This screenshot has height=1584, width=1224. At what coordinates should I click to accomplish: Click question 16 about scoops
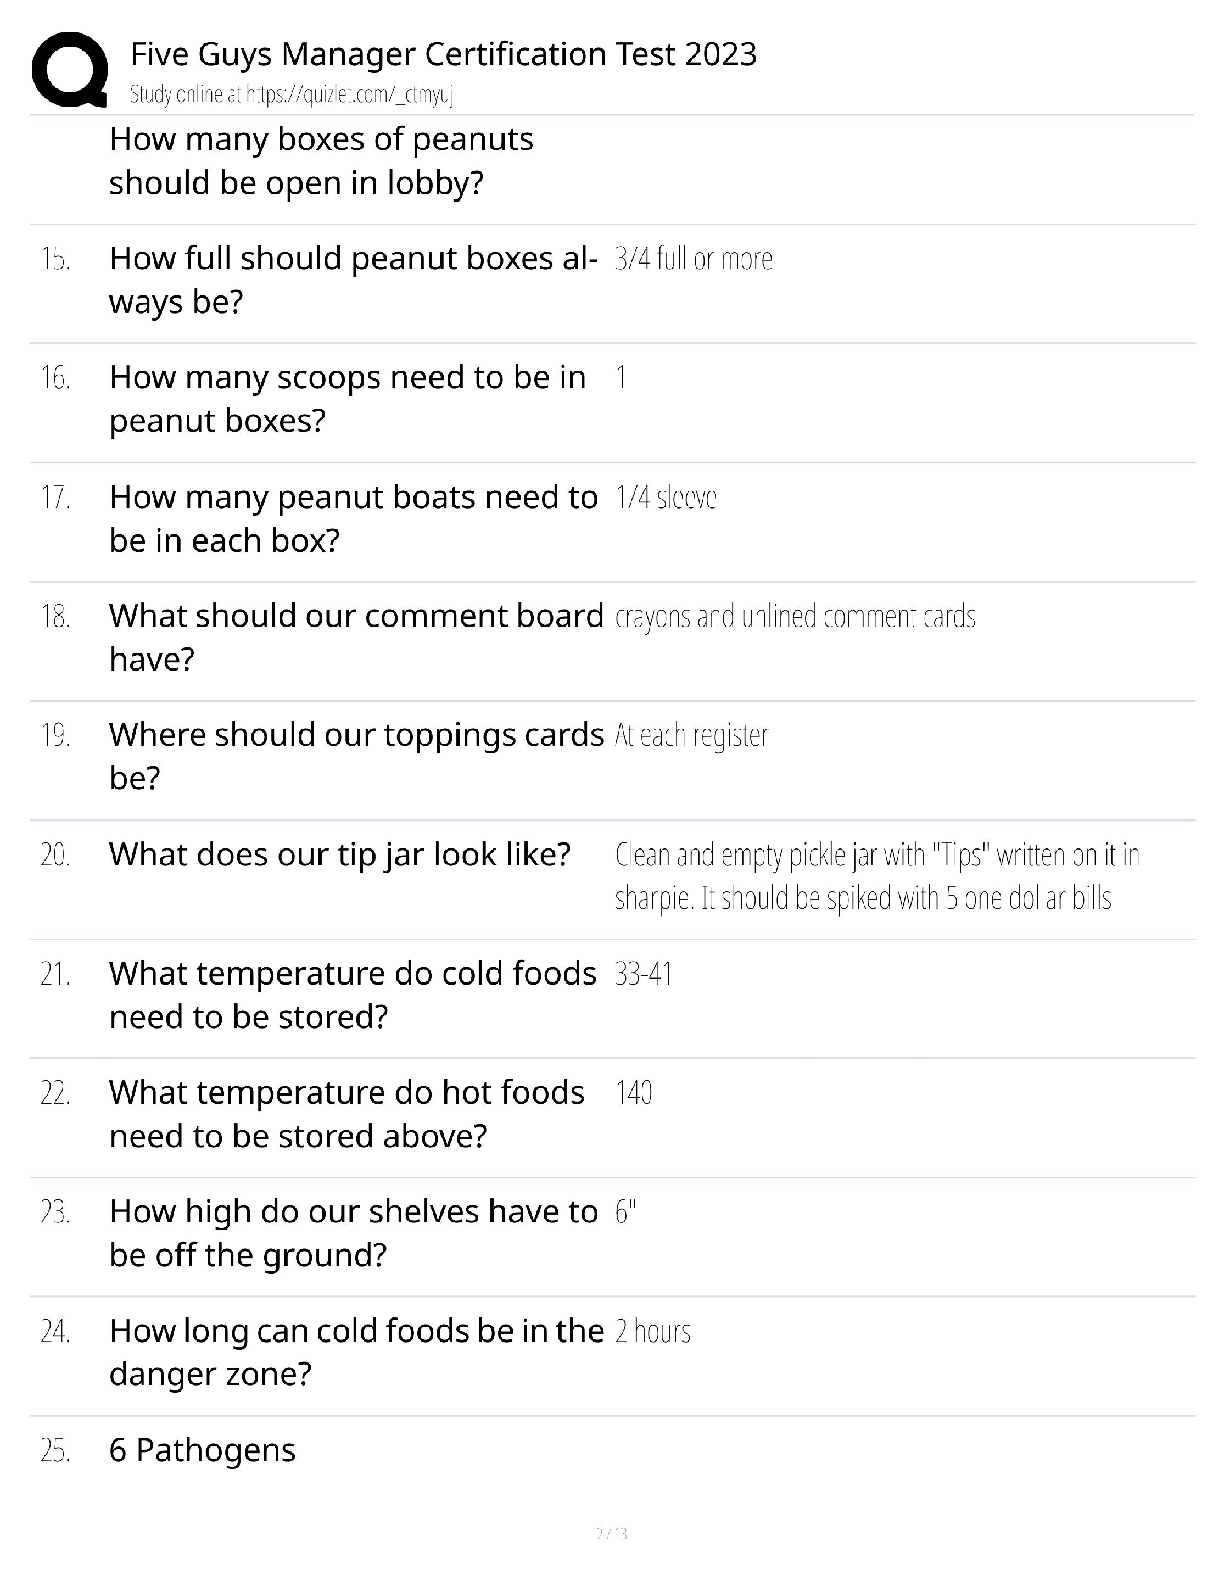346,398
